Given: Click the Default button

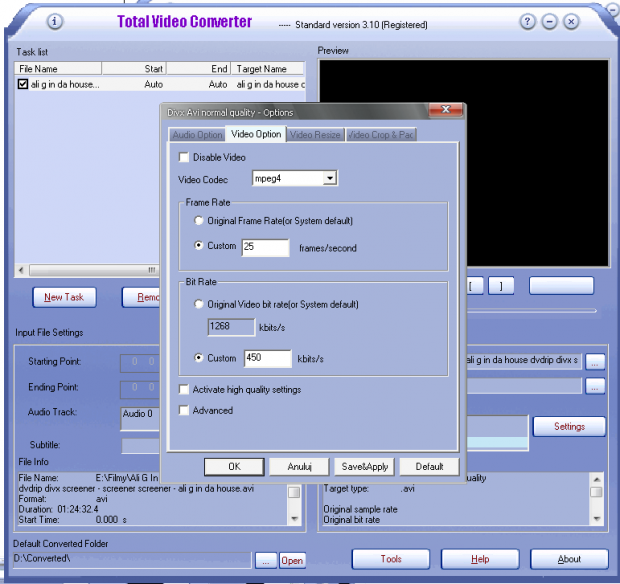Looking at the screenshot, I should click(x=429, y=466).
